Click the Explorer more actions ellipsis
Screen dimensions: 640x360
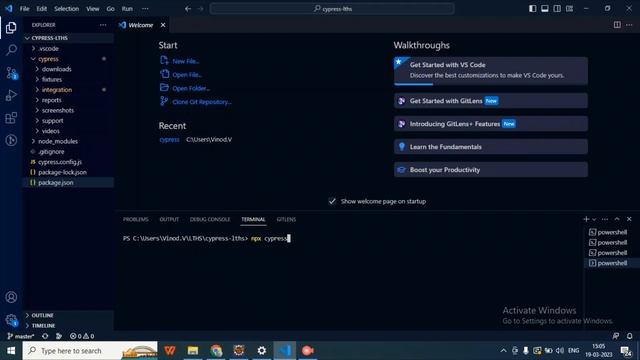pyautogui.click(x=103, y=25)
